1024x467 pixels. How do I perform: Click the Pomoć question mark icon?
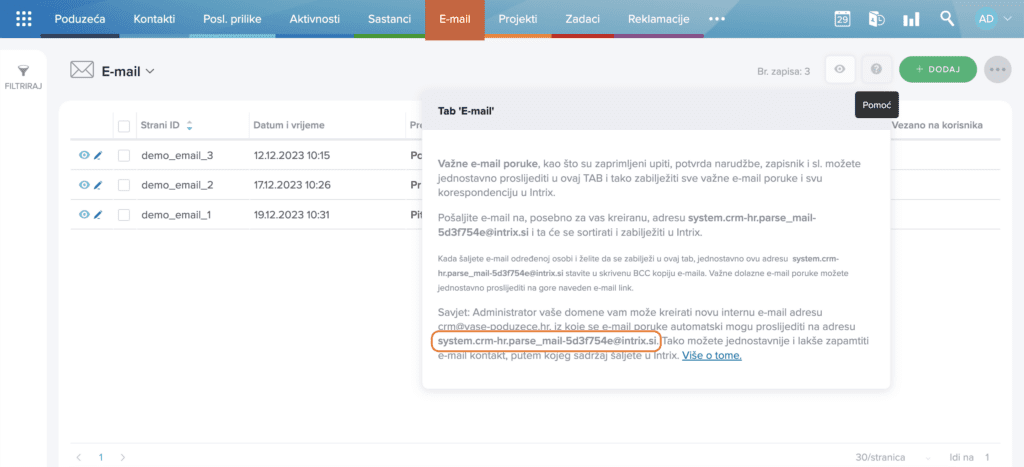(x=876, y=69)
